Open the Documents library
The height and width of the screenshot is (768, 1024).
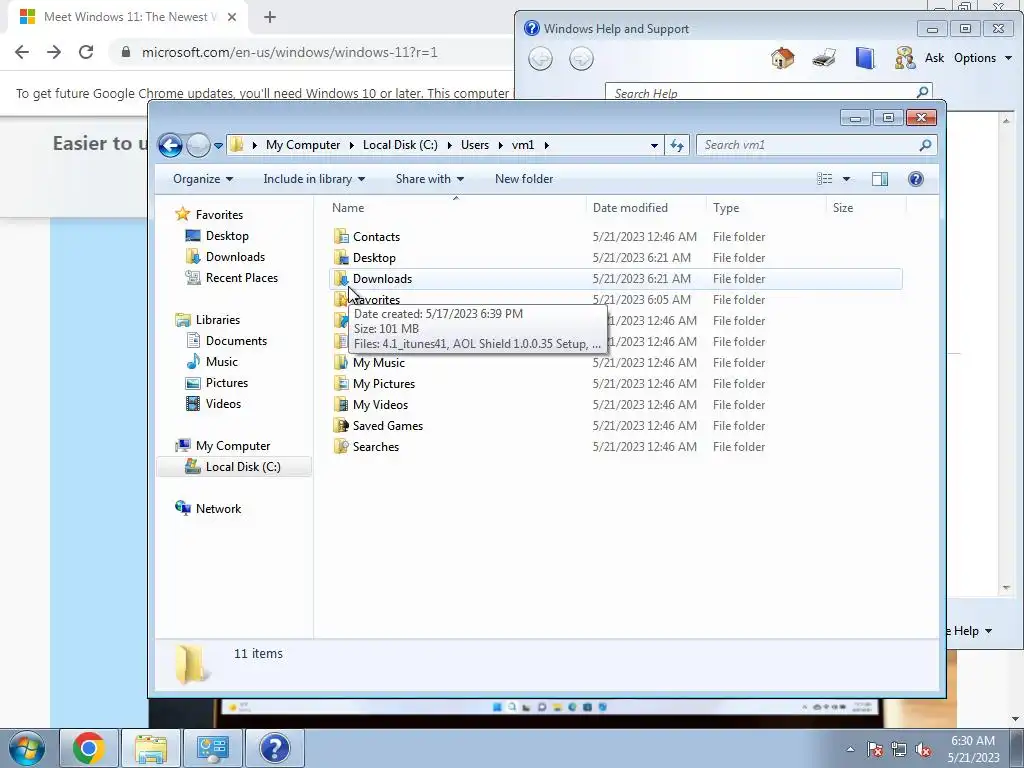tap(227, 341)
